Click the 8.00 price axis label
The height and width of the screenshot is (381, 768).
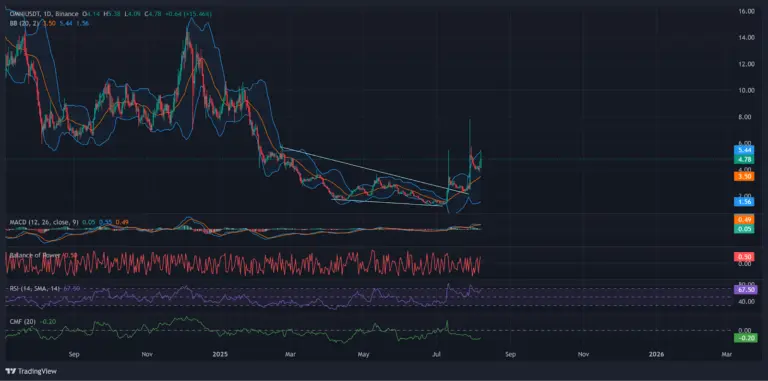tap(746, 117)
